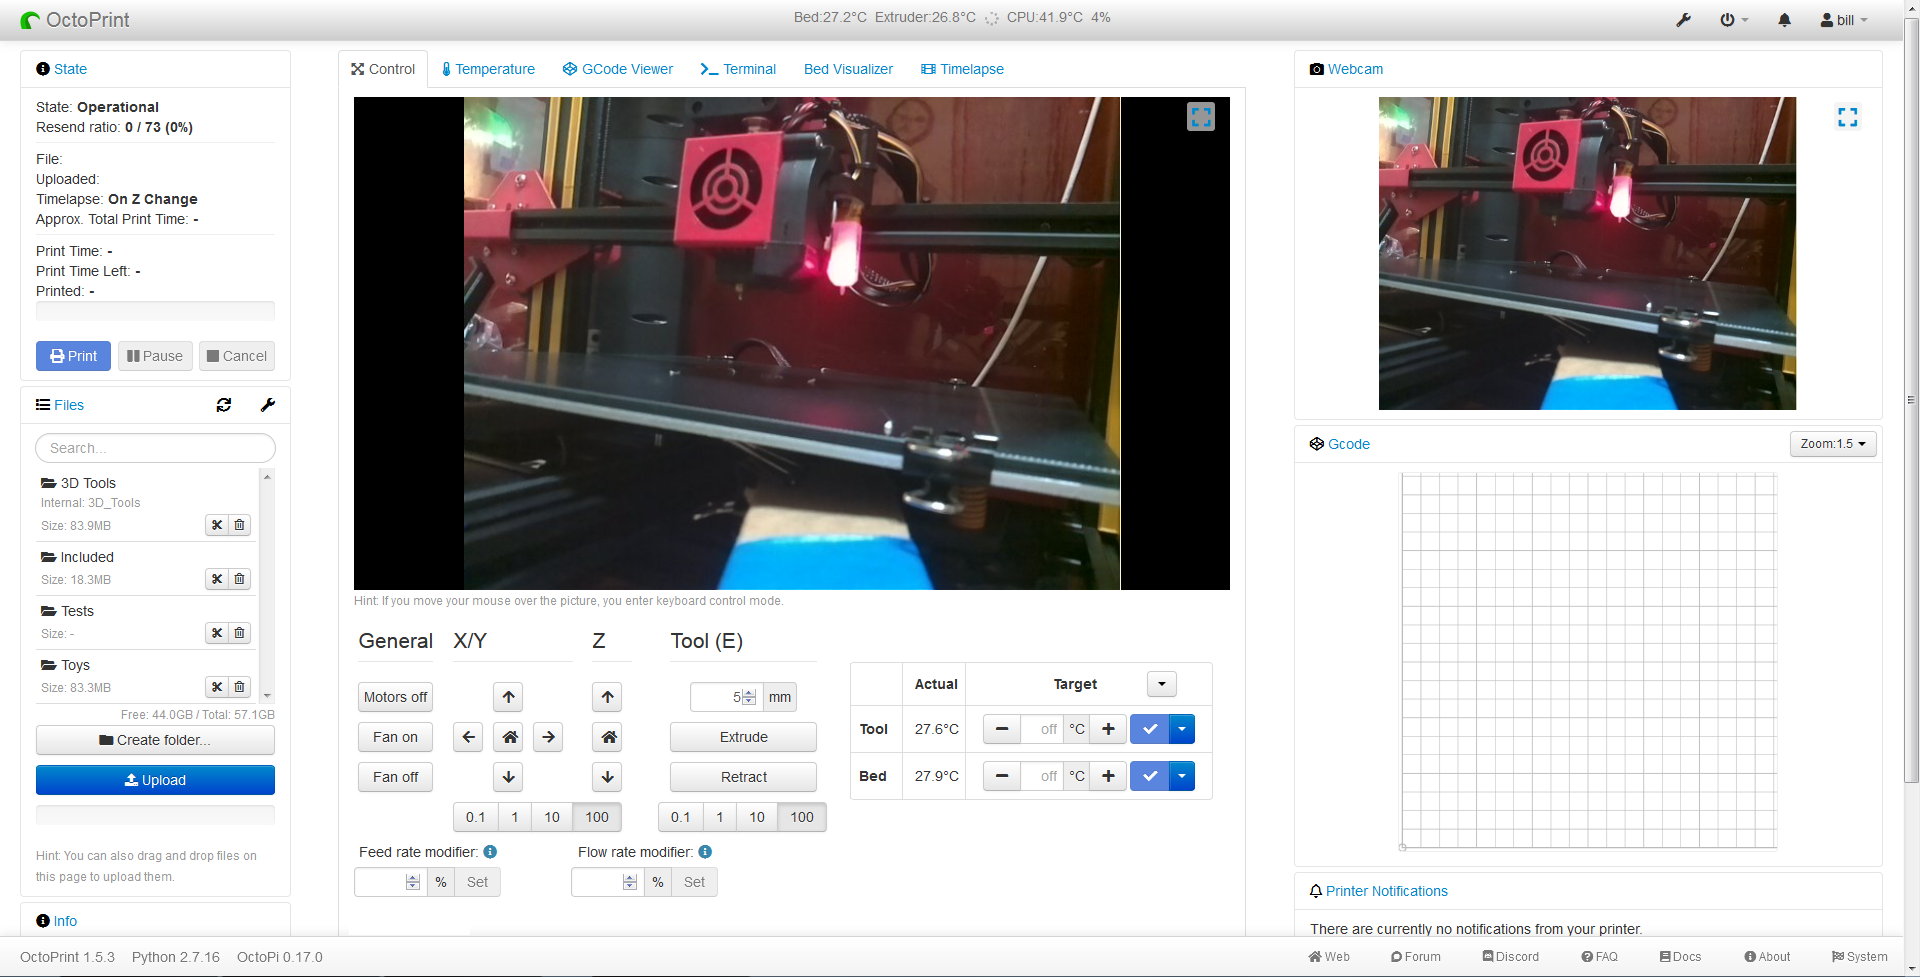The height and width of the screenshot is (977, 1920).
Task: Turn the fan off
Action: click(x=394, y=777)
